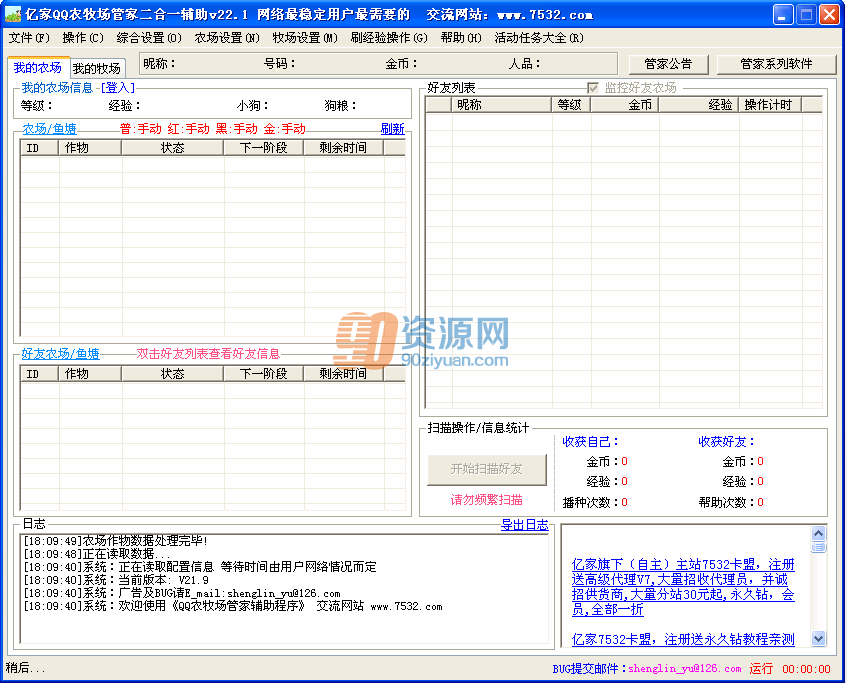847x683 pixels.
Task: Click the app icon in title bar
Action: tap(12, 15)
